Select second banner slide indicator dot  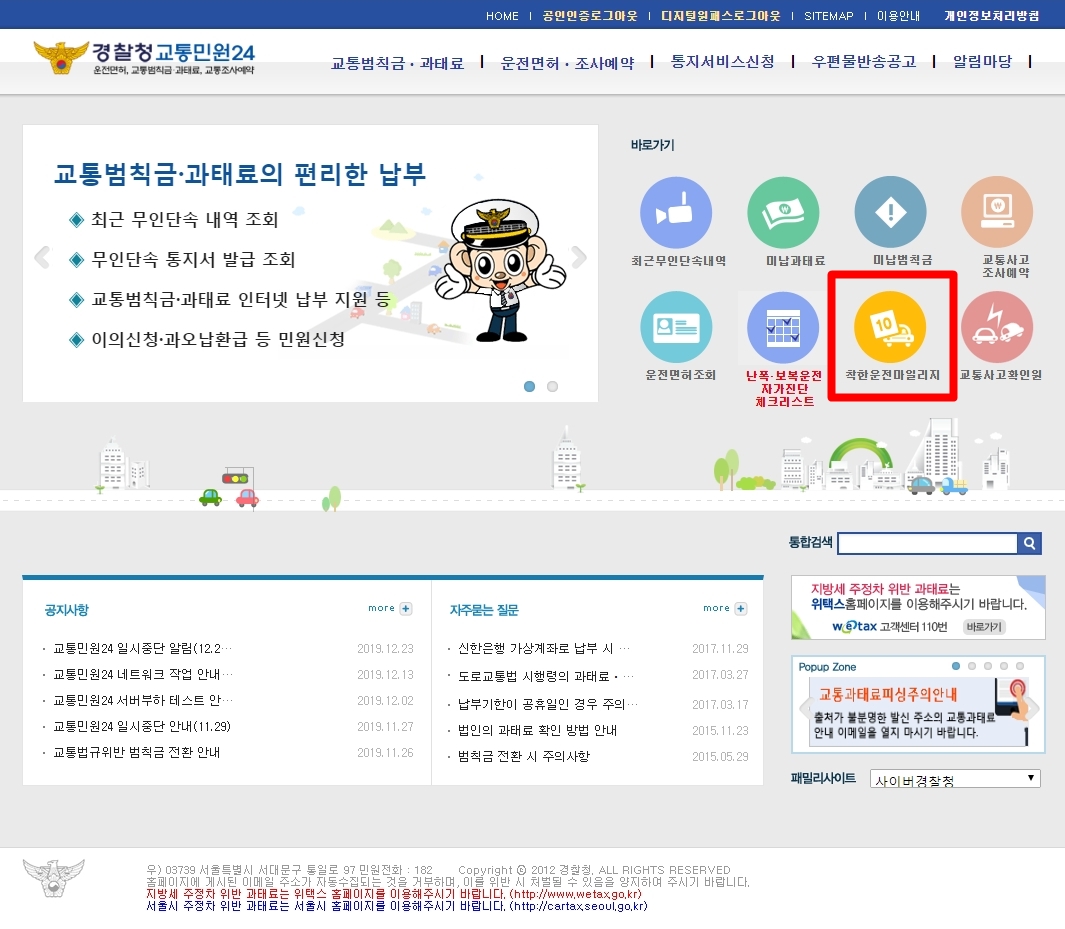click(x=552, y=386)
